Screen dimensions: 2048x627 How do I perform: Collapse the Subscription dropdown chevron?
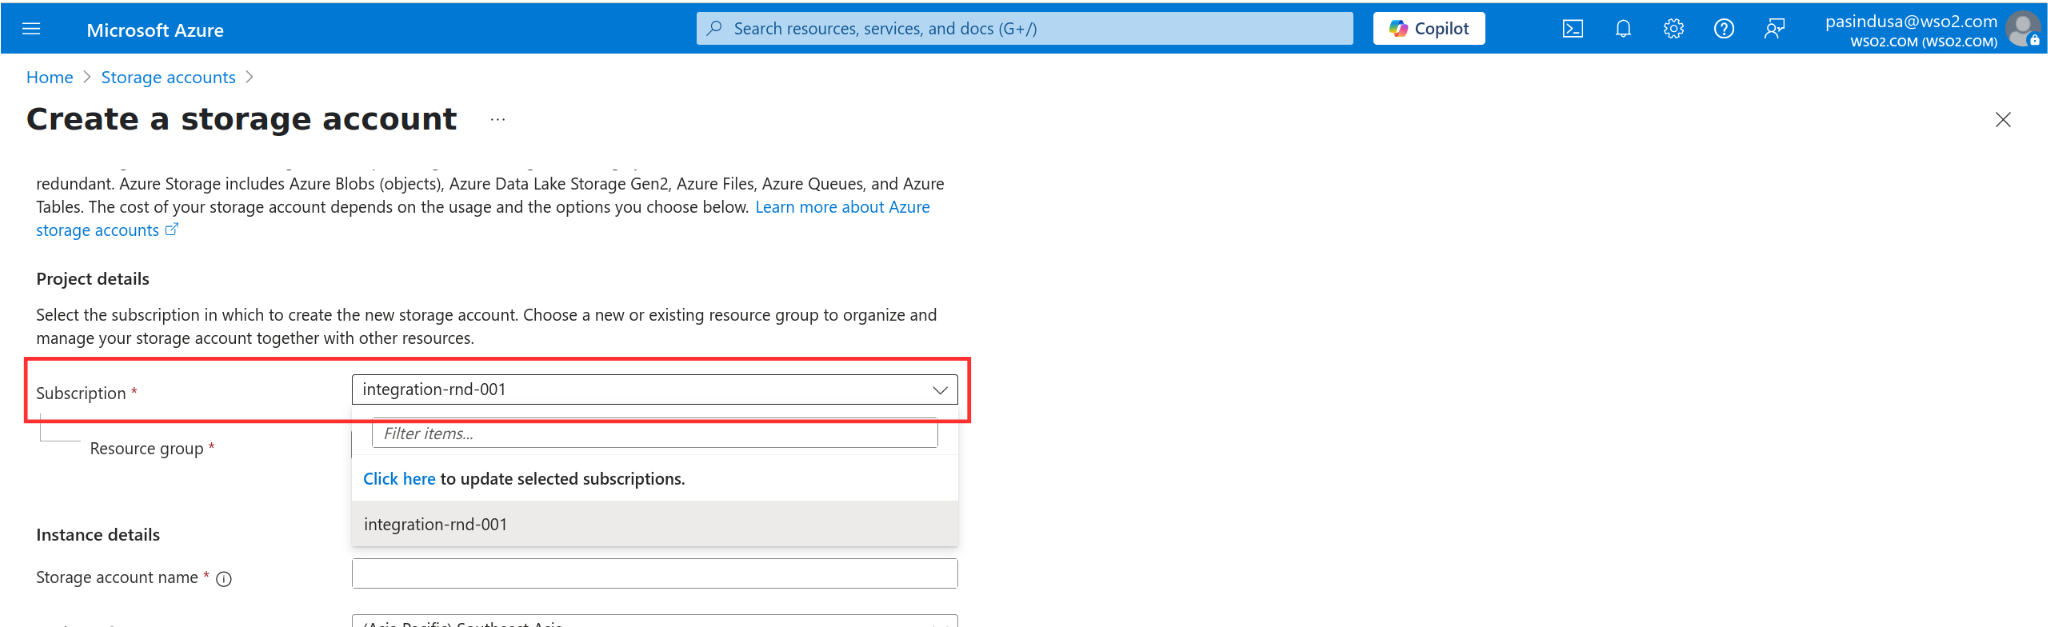940,390
